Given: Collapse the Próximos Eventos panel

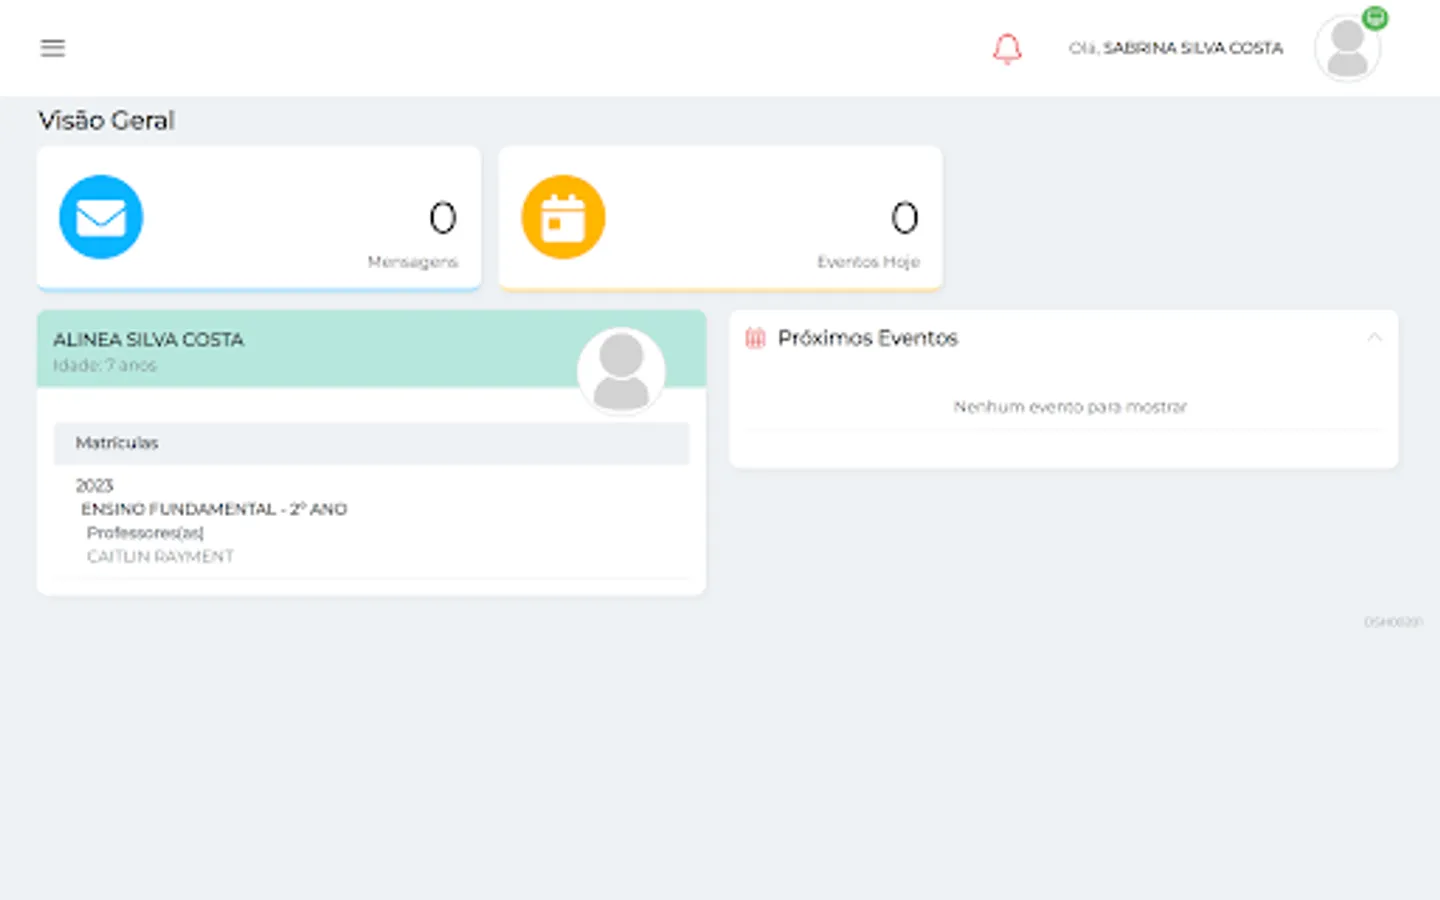Looking at the screenshot, I should pyautogui.click(x=1374, y=338).
